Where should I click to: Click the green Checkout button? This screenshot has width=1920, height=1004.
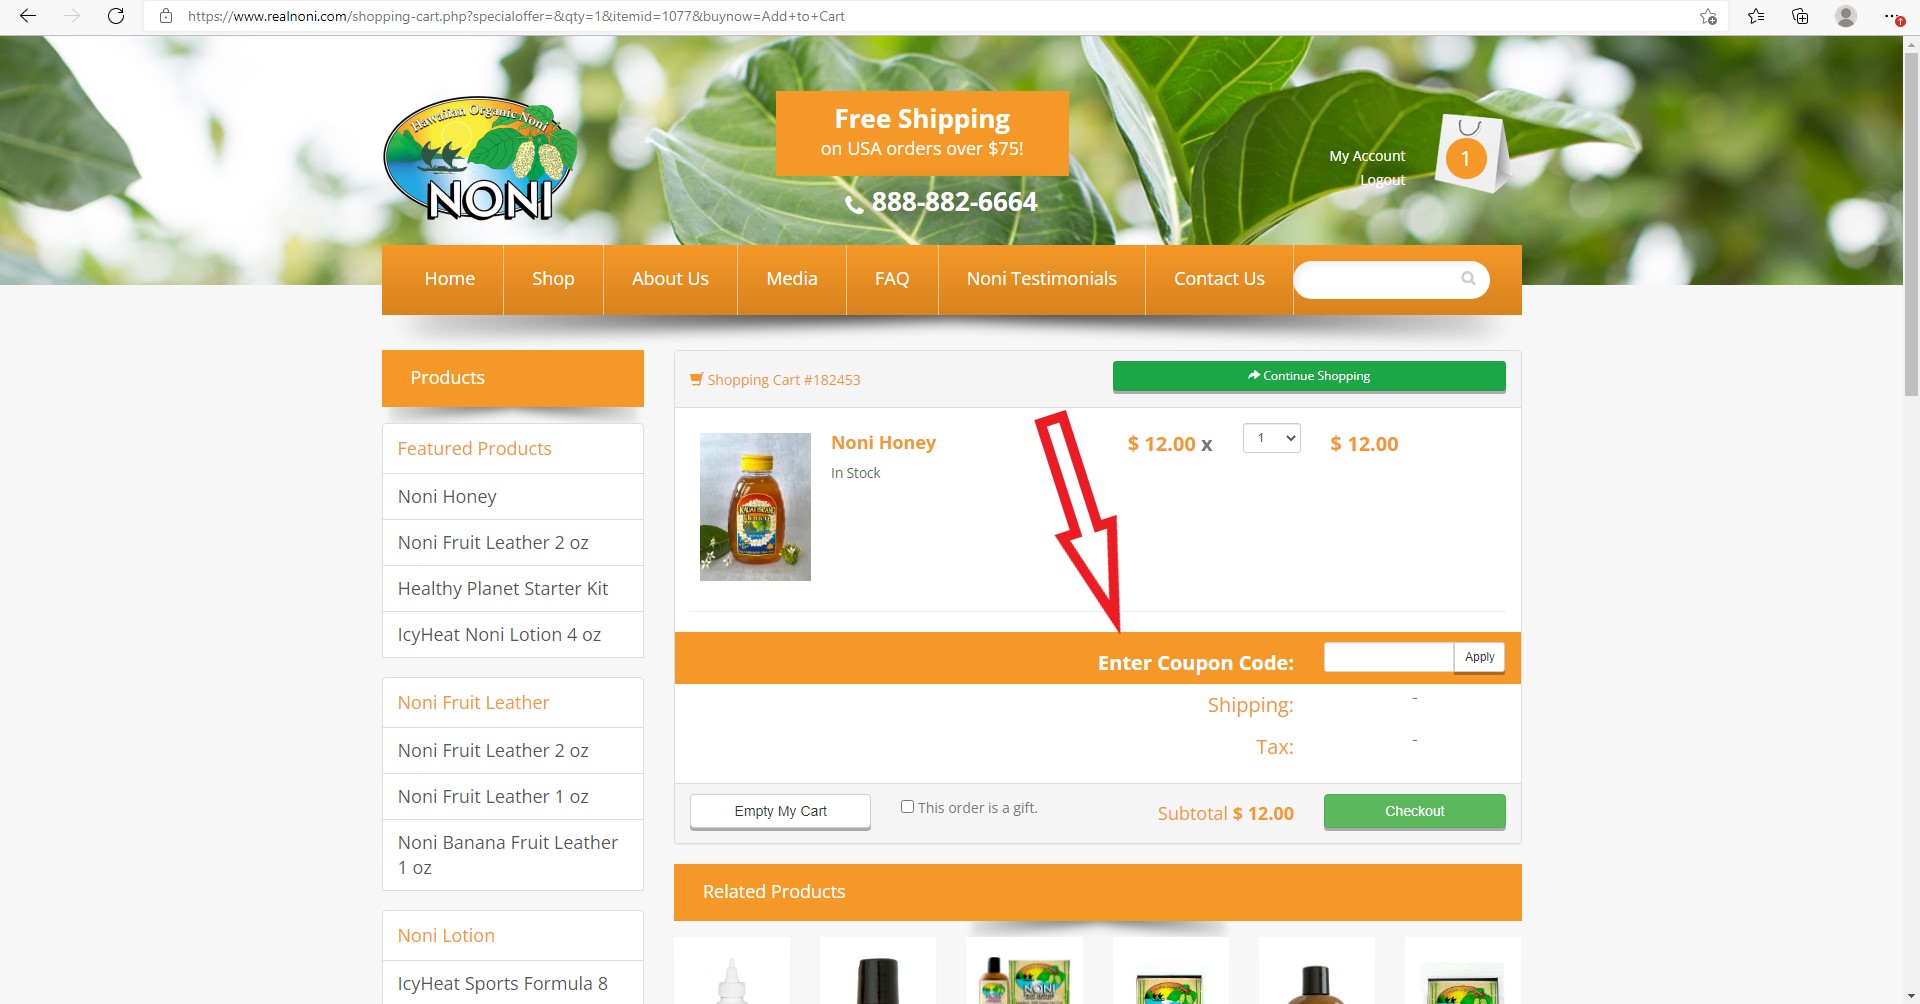click(x=1414, y=811)
